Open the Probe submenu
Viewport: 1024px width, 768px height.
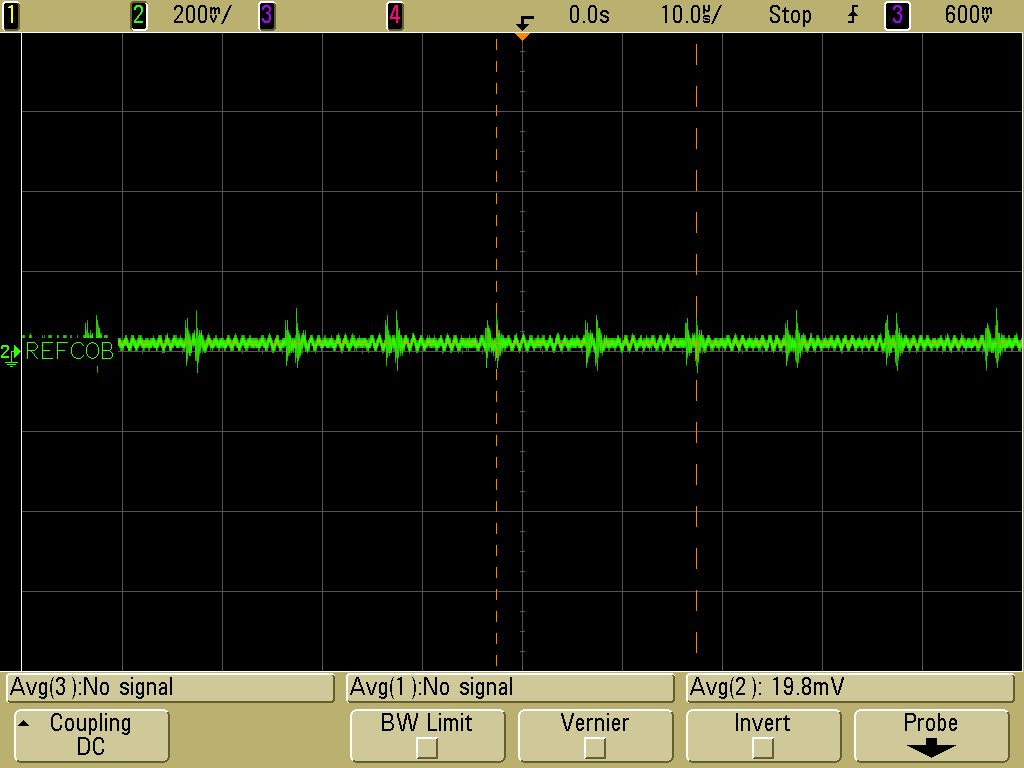931,735
